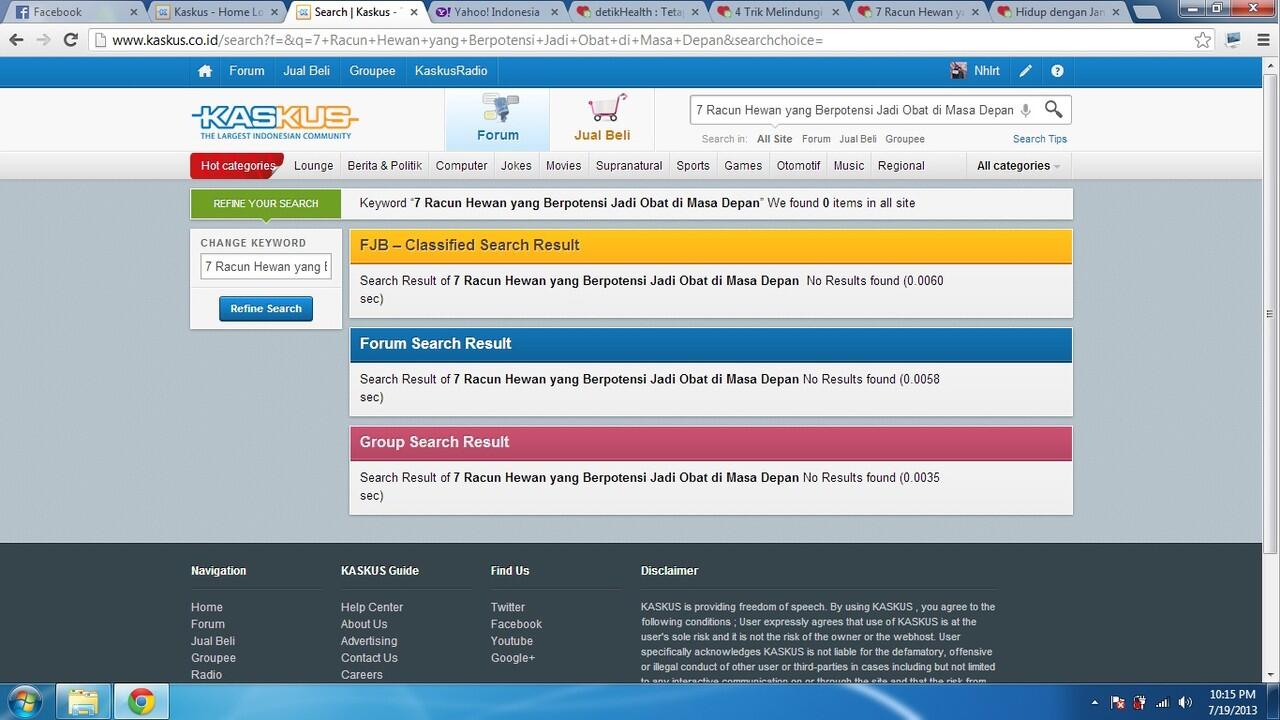This screenshot has width=1280, height=720.
Task: Switch to the detikHealth tab
Action: (x=637, y=12)
